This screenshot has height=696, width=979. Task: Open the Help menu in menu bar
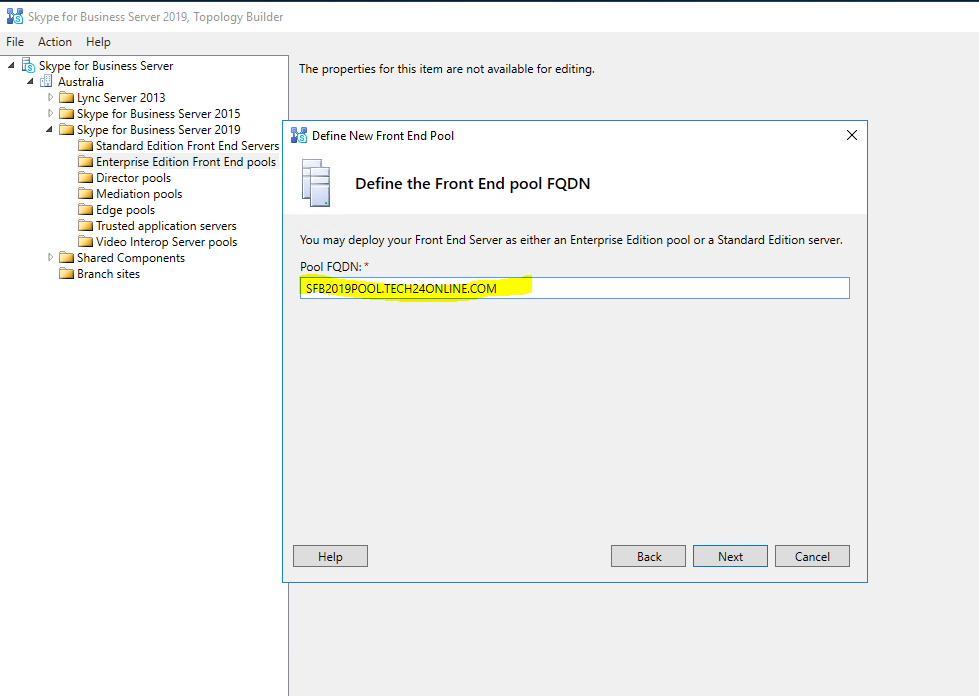(98, 42)
